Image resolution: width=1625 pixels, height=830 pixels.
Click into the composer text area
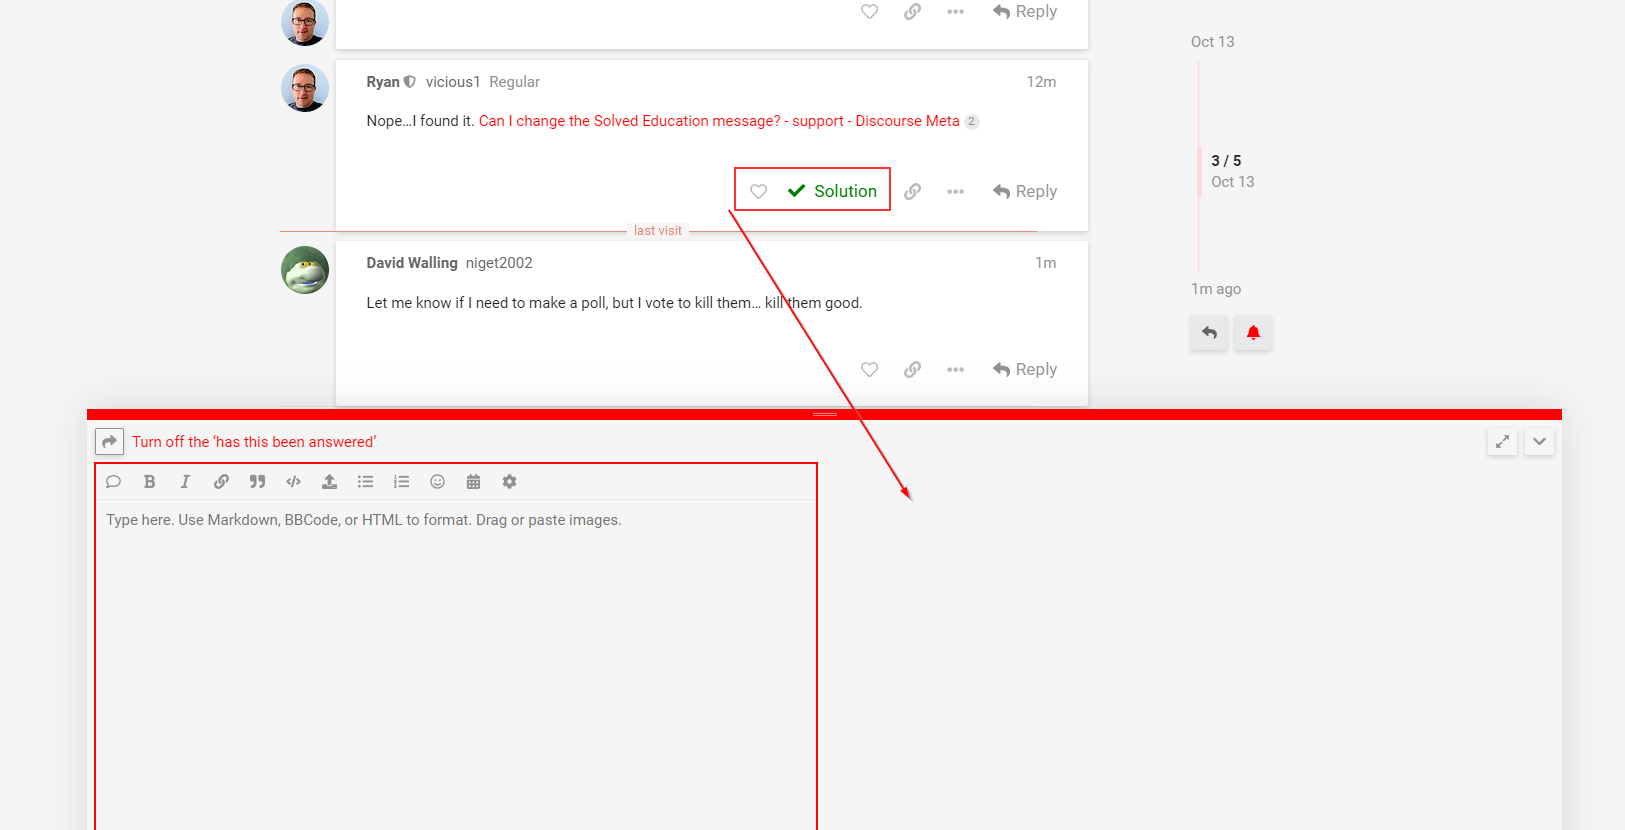(x=456, y=665)
